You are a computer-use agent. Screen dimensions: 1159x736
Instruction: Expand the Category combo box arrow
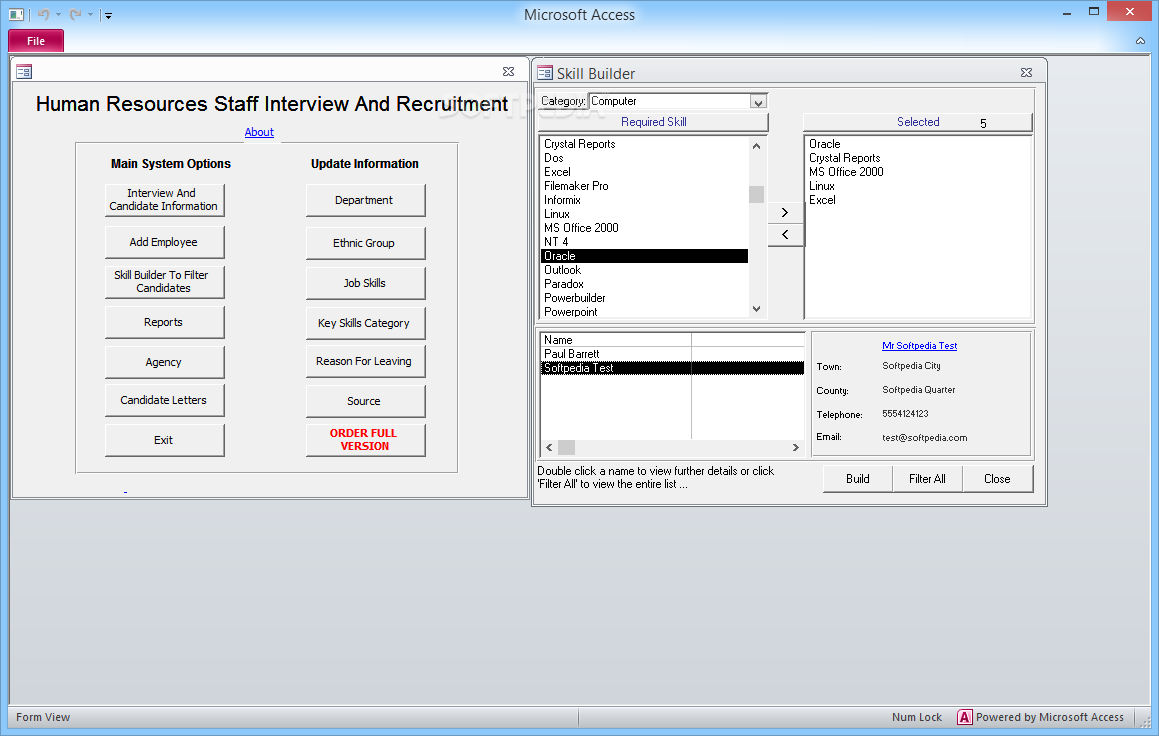758,102
